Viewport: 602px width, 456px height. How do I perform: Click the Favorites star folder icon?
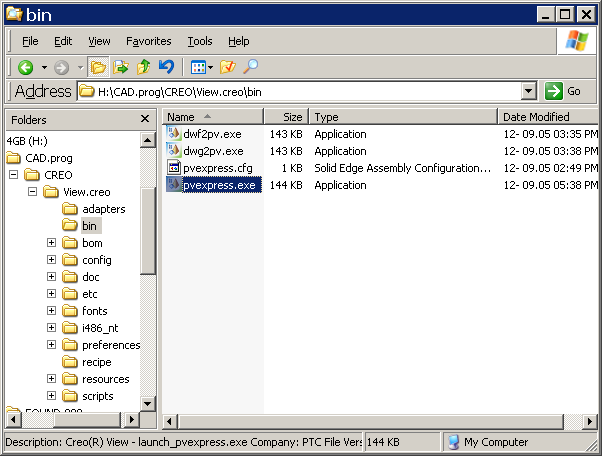(228, 67)
